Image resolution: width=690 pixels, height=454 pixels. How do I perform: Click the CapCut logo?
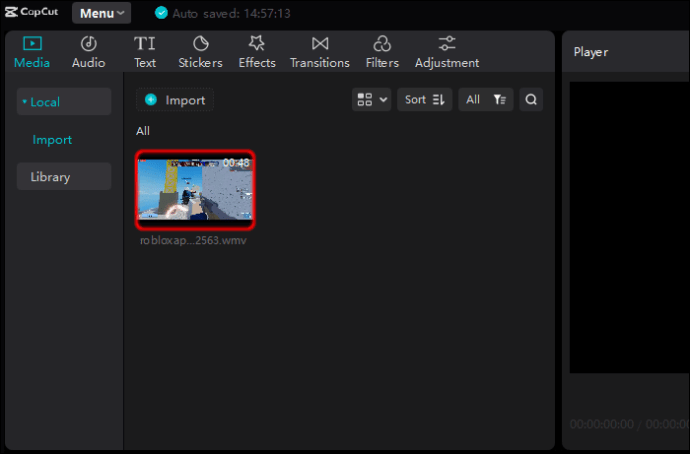click(x=31, y=12)
